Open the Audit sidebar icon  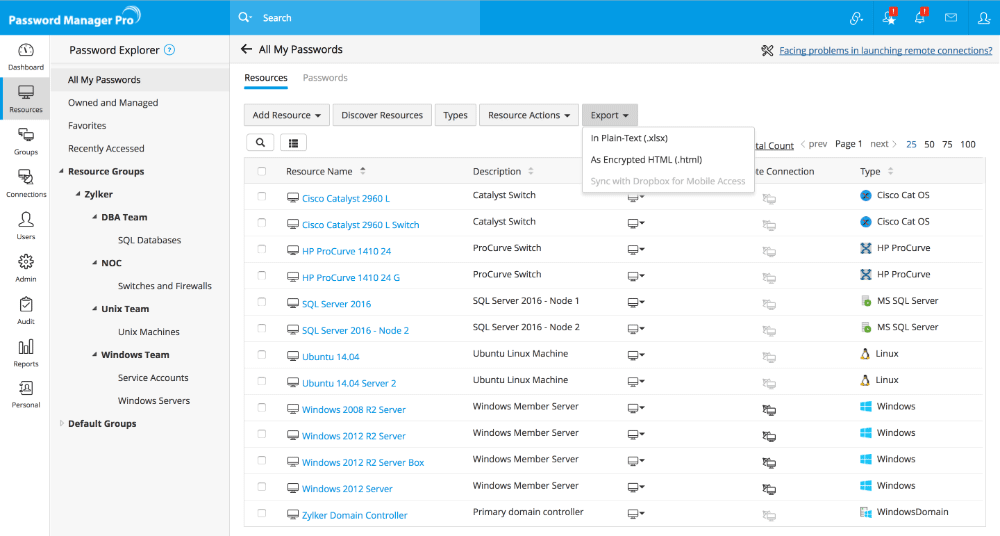tap(26, 310)
